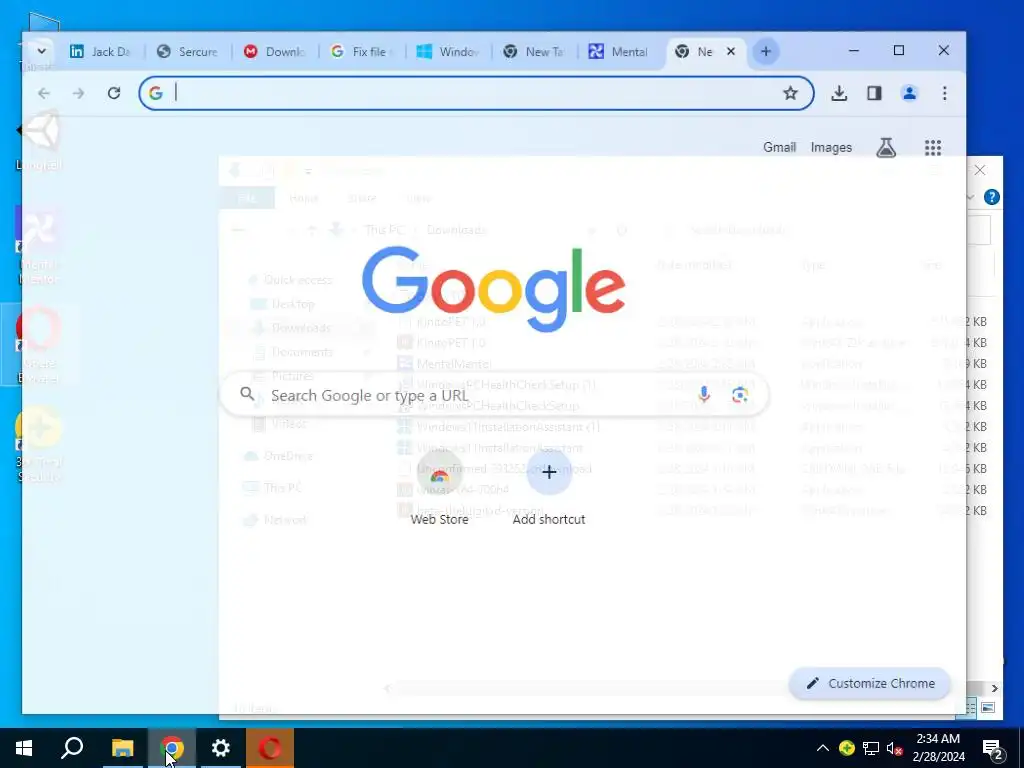Image resolution: width=1024 pixels, height=768 pixels.
Task: Open the notification center icon
Action: tap(993, 748)
